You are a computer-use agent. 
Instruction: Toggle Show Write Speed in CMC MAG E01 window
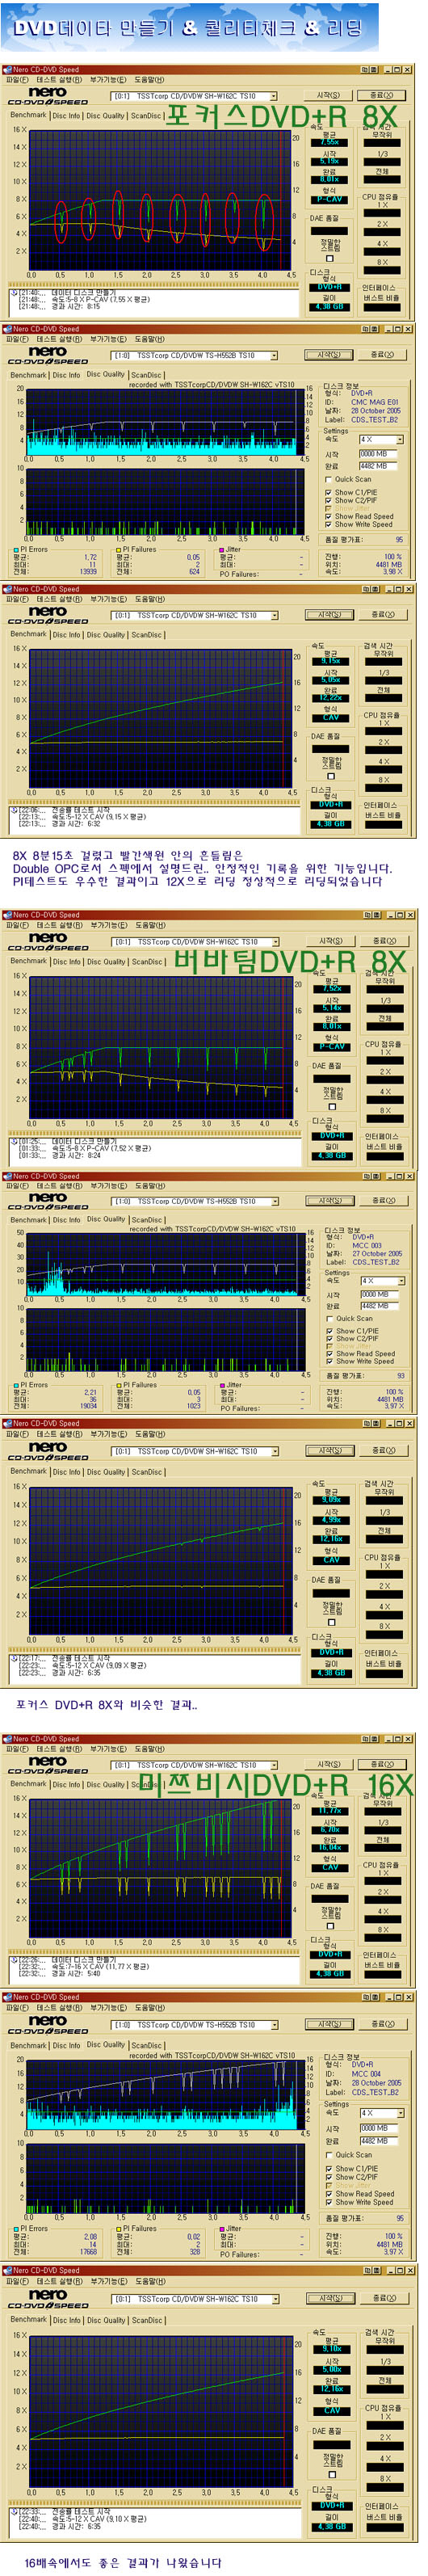(328, 524)
